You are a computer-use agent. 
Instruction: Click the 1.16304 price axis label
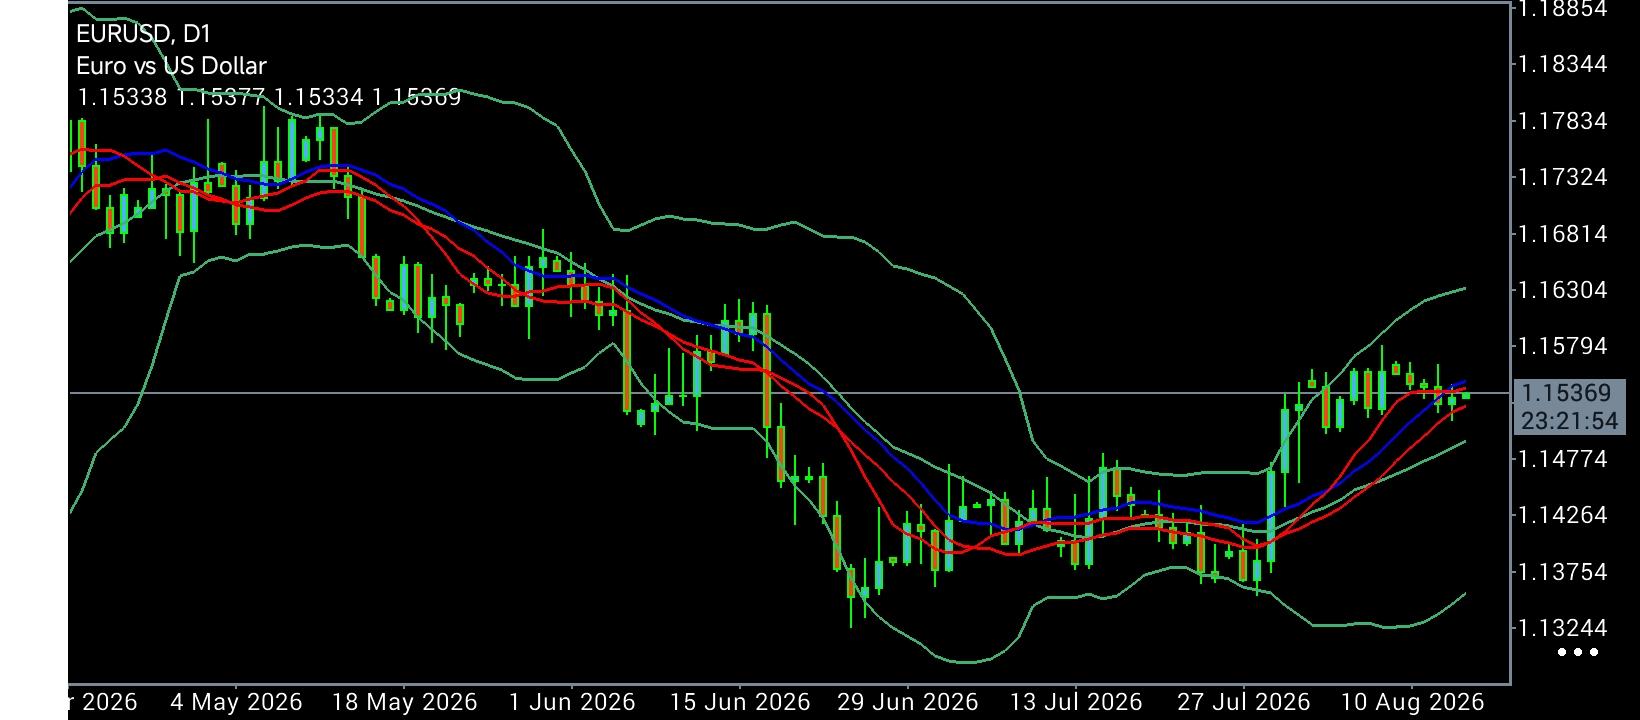click(1562, 290)
